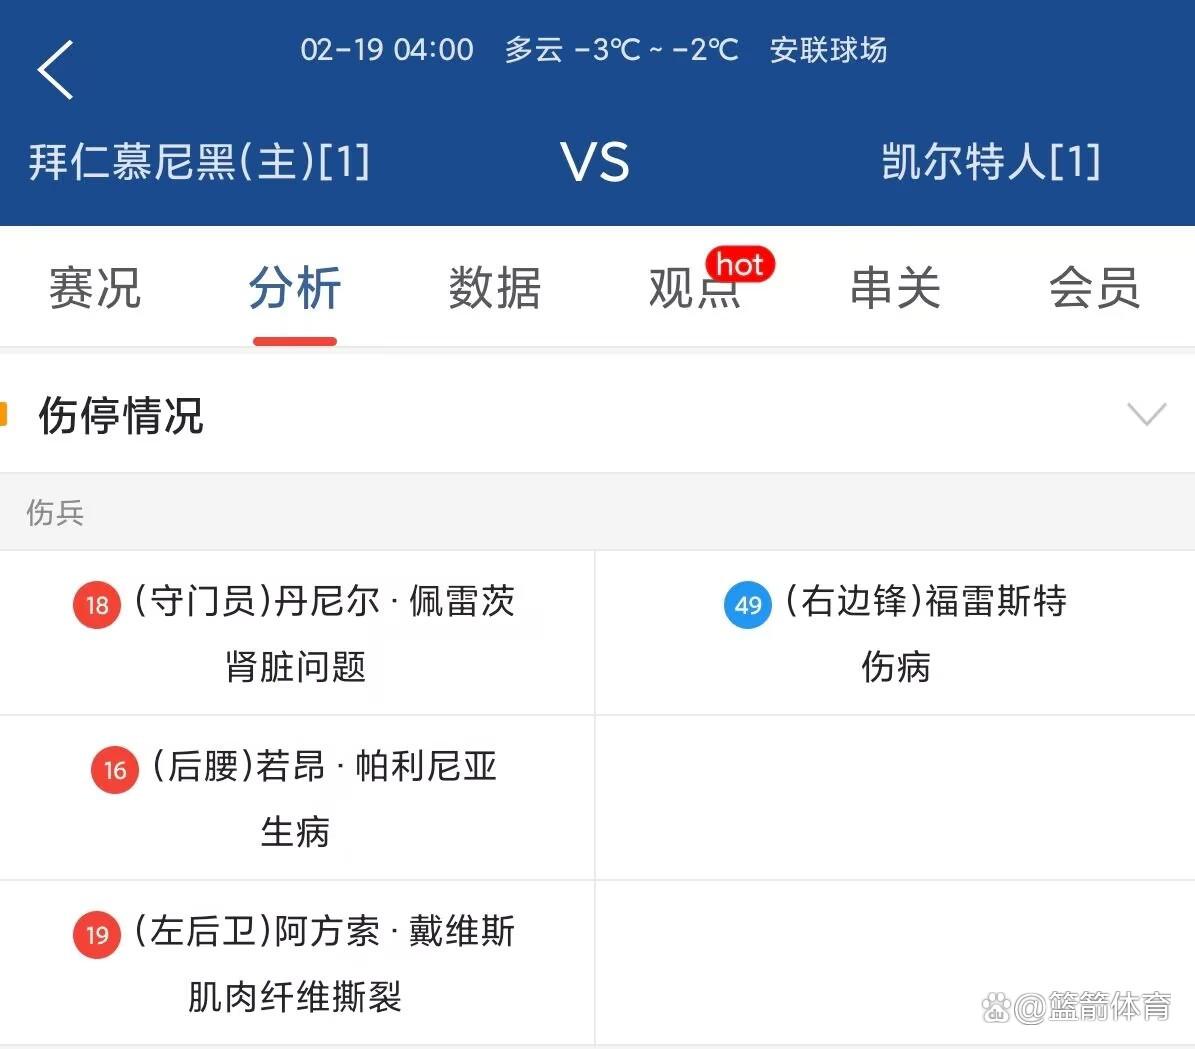Click team name 凯尔特人[1]
The height and width of the screenshot is (1049, 1195).
(x=991, y=161)
